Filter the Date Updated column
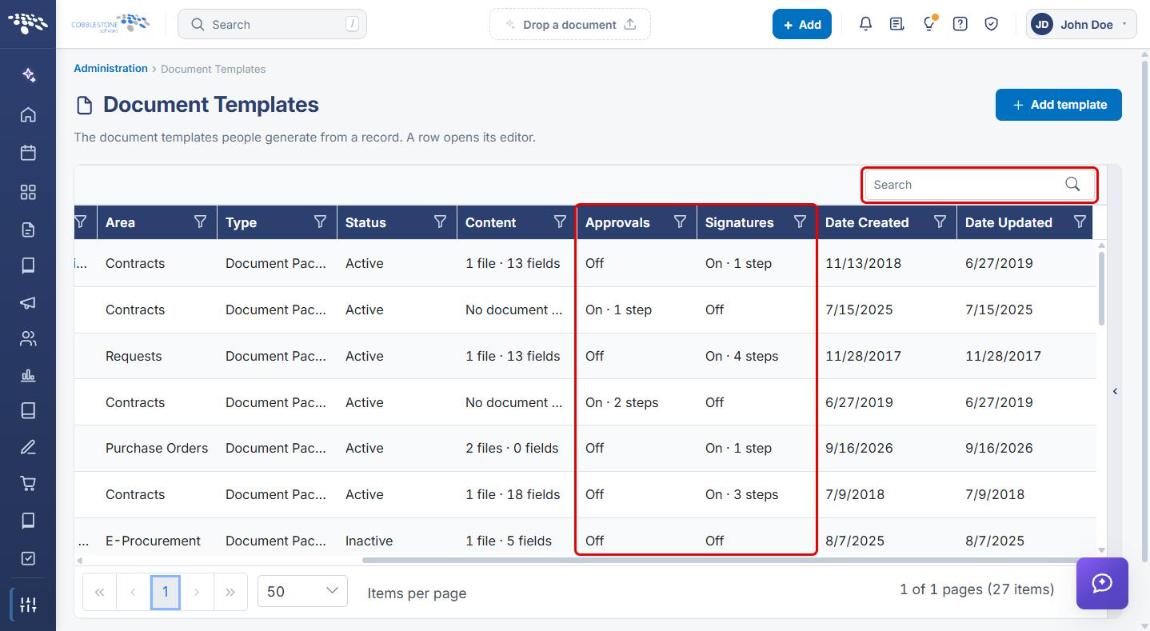 click(1080, 222)
